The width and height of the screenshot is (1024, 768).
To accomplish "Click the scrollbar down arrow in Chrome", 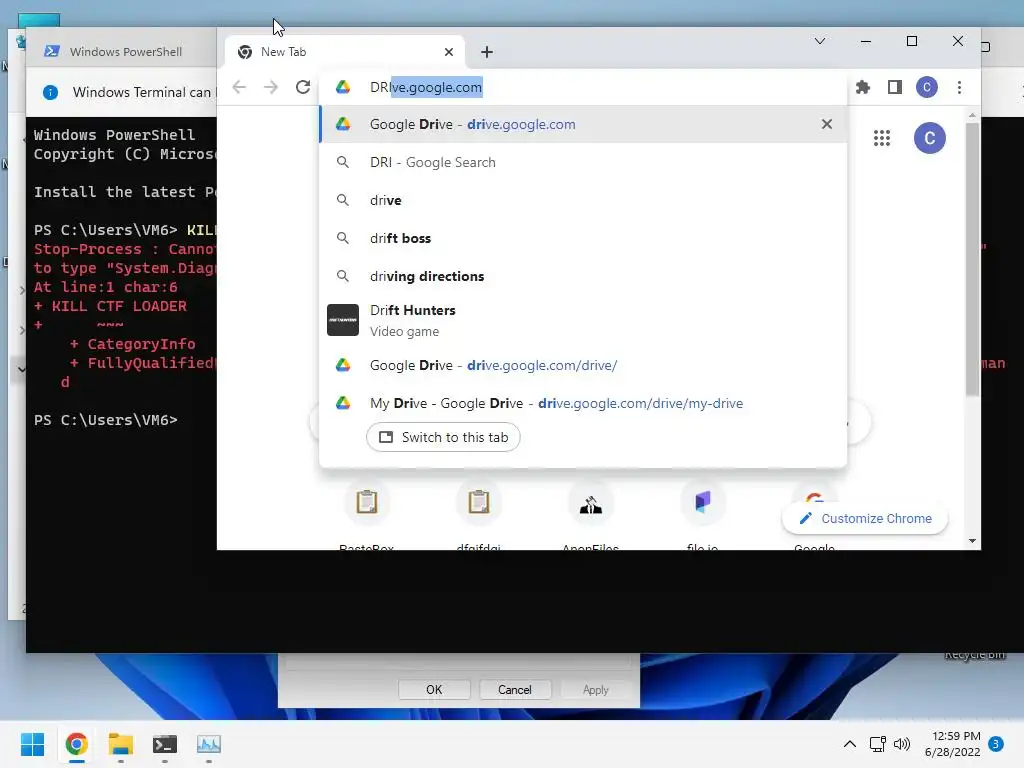I will tap(972, 541).
